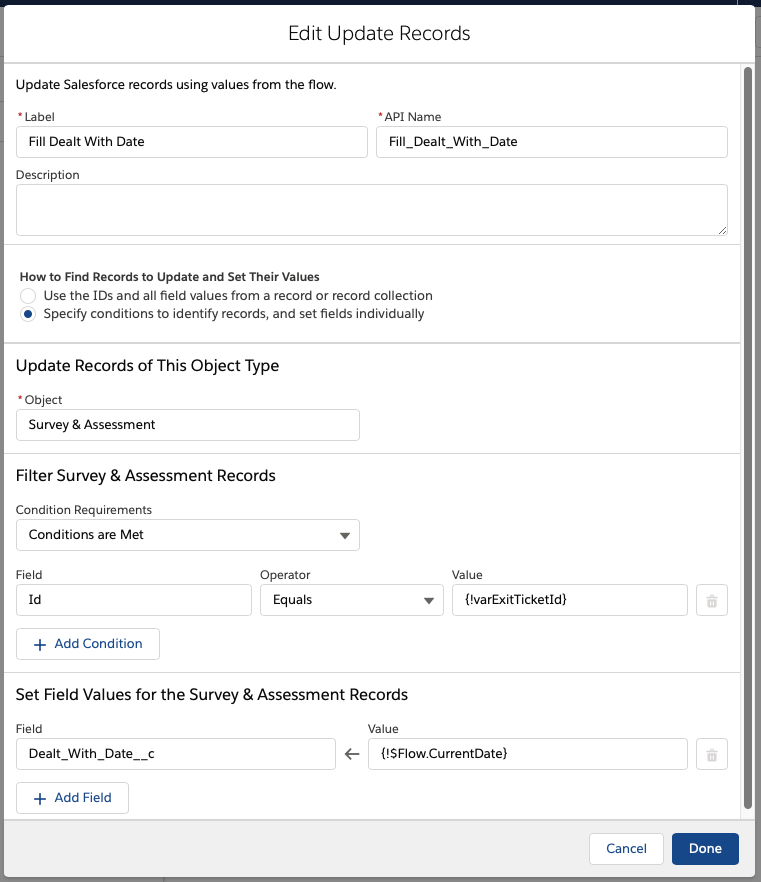The image size is (761, 882).
Task: Cancel editing Update Records
Action: [x=626, y=849]
